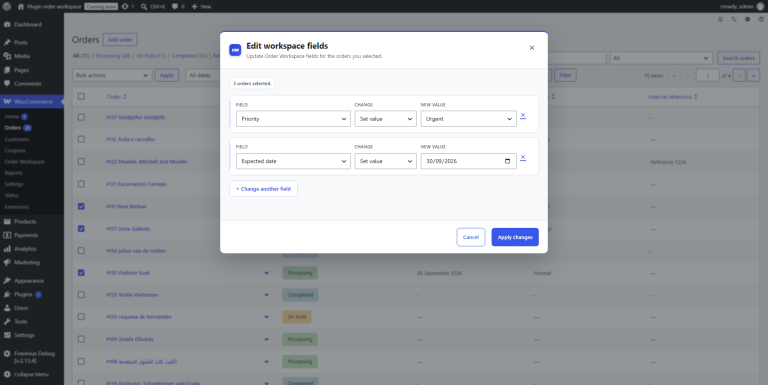Uncheck order #157 Irene Galindo
Image resolution: width=768 pixels, height=385 pixels.
point(81,229)
